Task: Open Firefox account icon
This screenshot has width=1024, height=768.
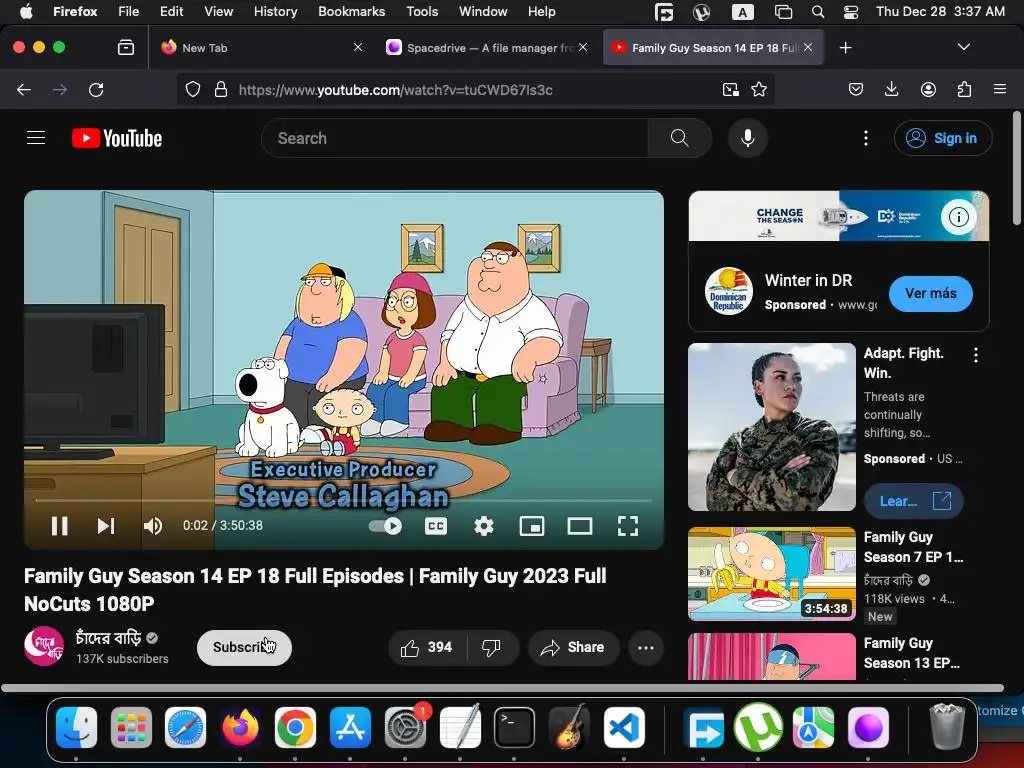Action: [928, 89]
